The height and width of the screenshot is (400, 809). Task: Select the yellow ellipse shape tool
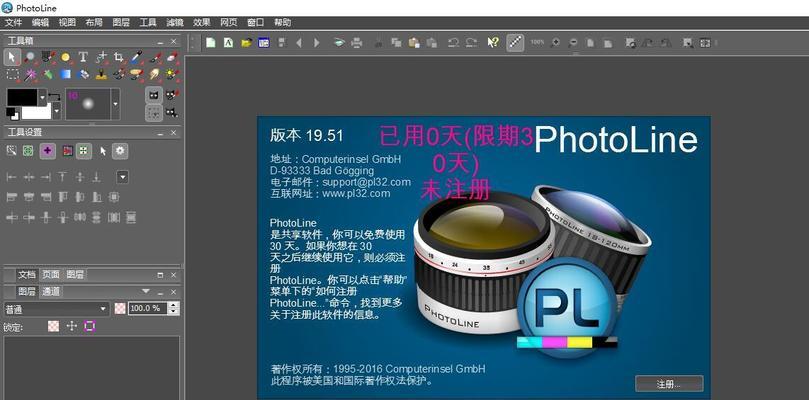coord(66,57)
